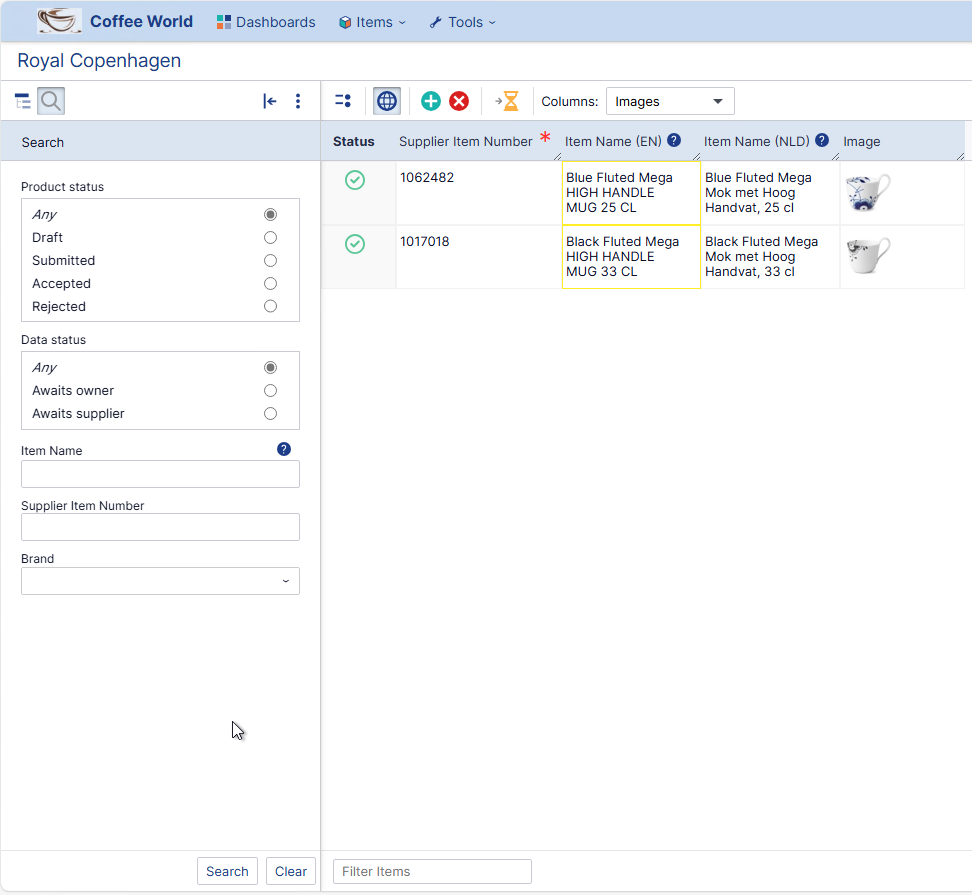Click accepted status icon for item 1062482
Viewport: 972px width, 895px height.
click(x=355, y=180)
